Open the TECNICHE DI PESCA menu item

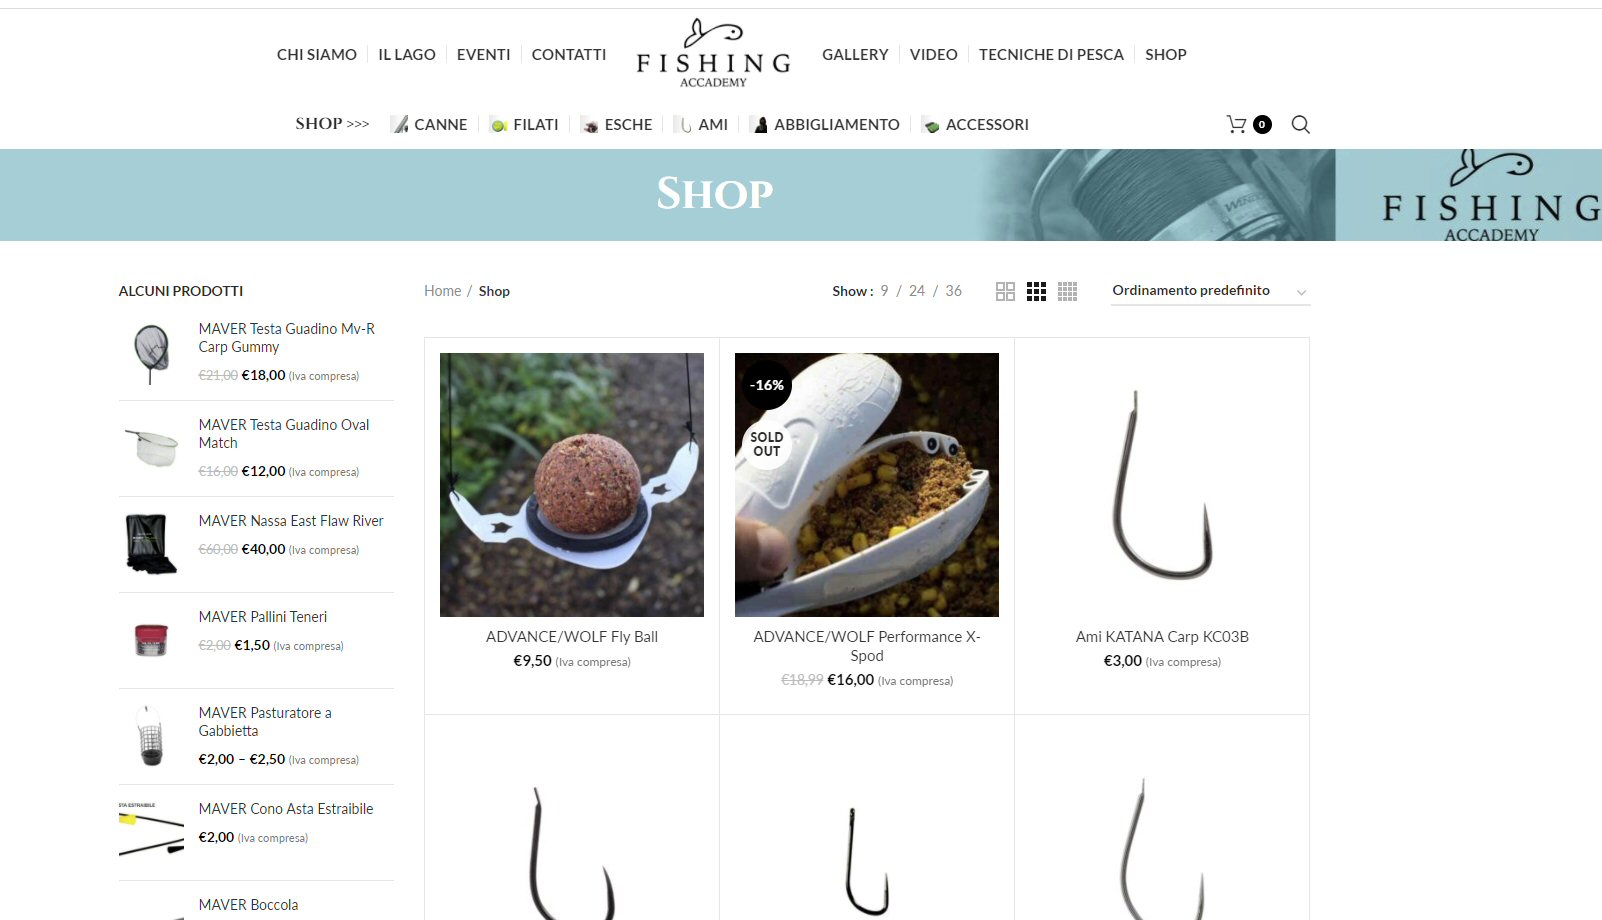tap(1051, 55)
